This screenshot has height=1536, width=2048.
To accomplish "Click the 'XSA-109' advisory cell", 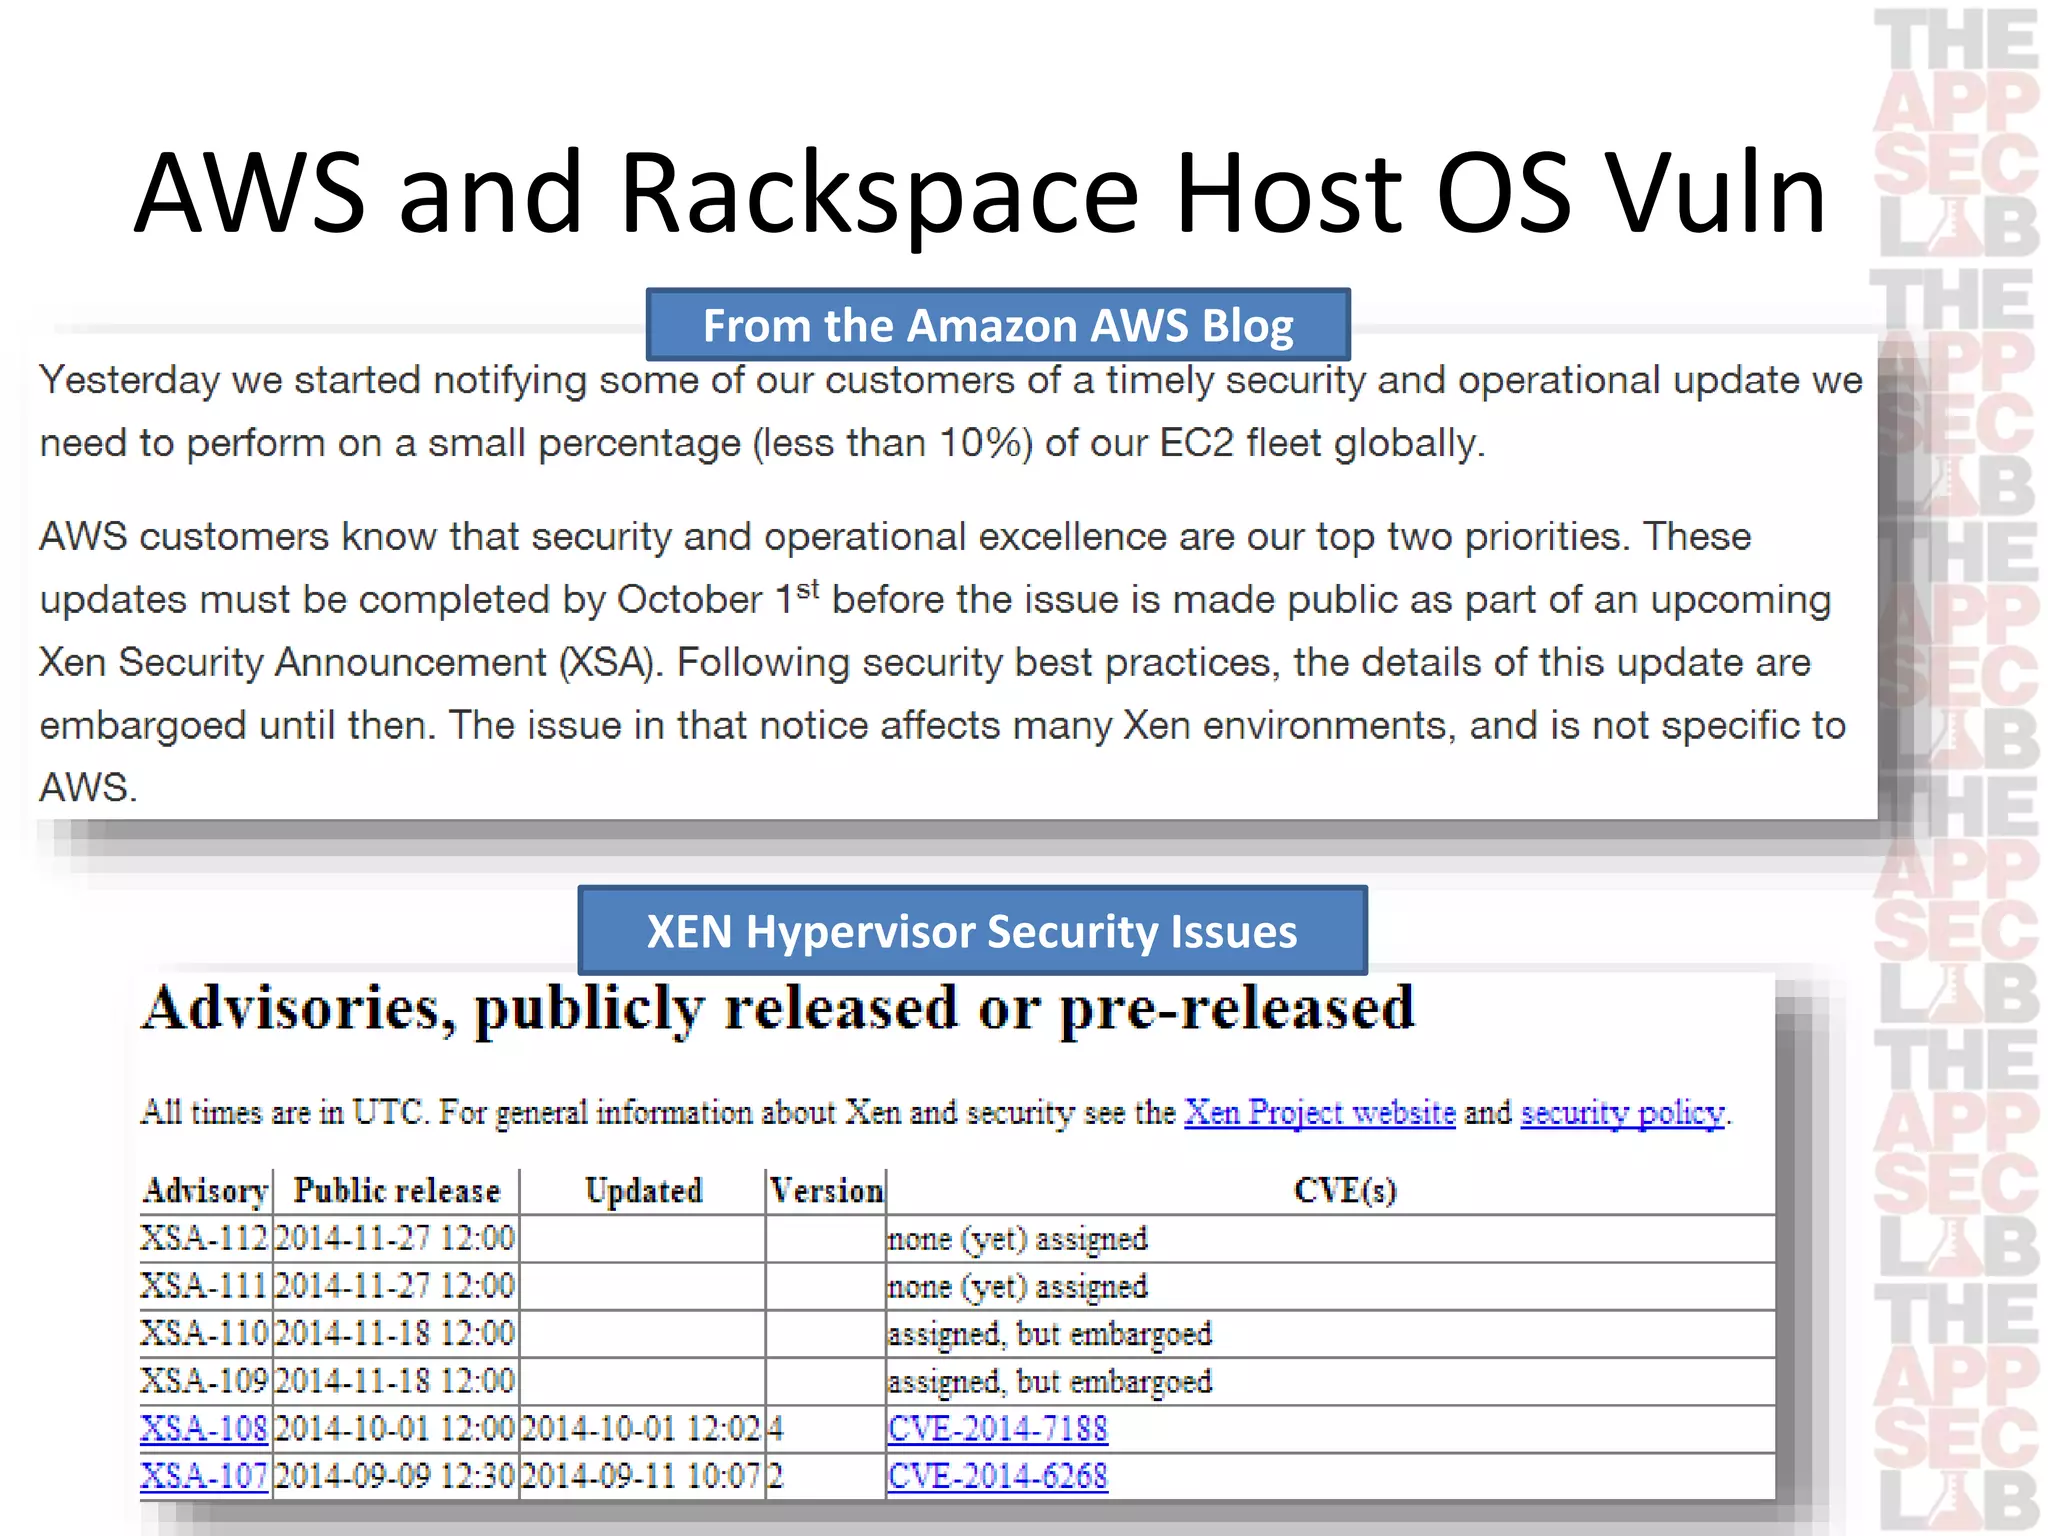I will [x=204, y=1381].
